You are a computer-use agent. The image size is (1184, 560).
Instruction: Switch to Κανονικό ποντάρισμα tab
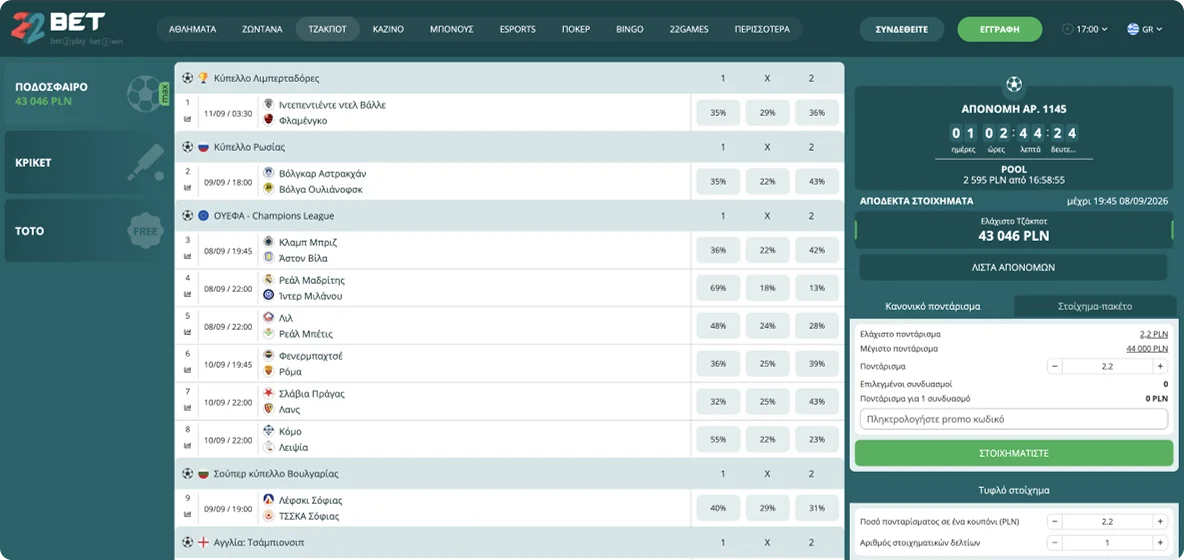[933, 306]
